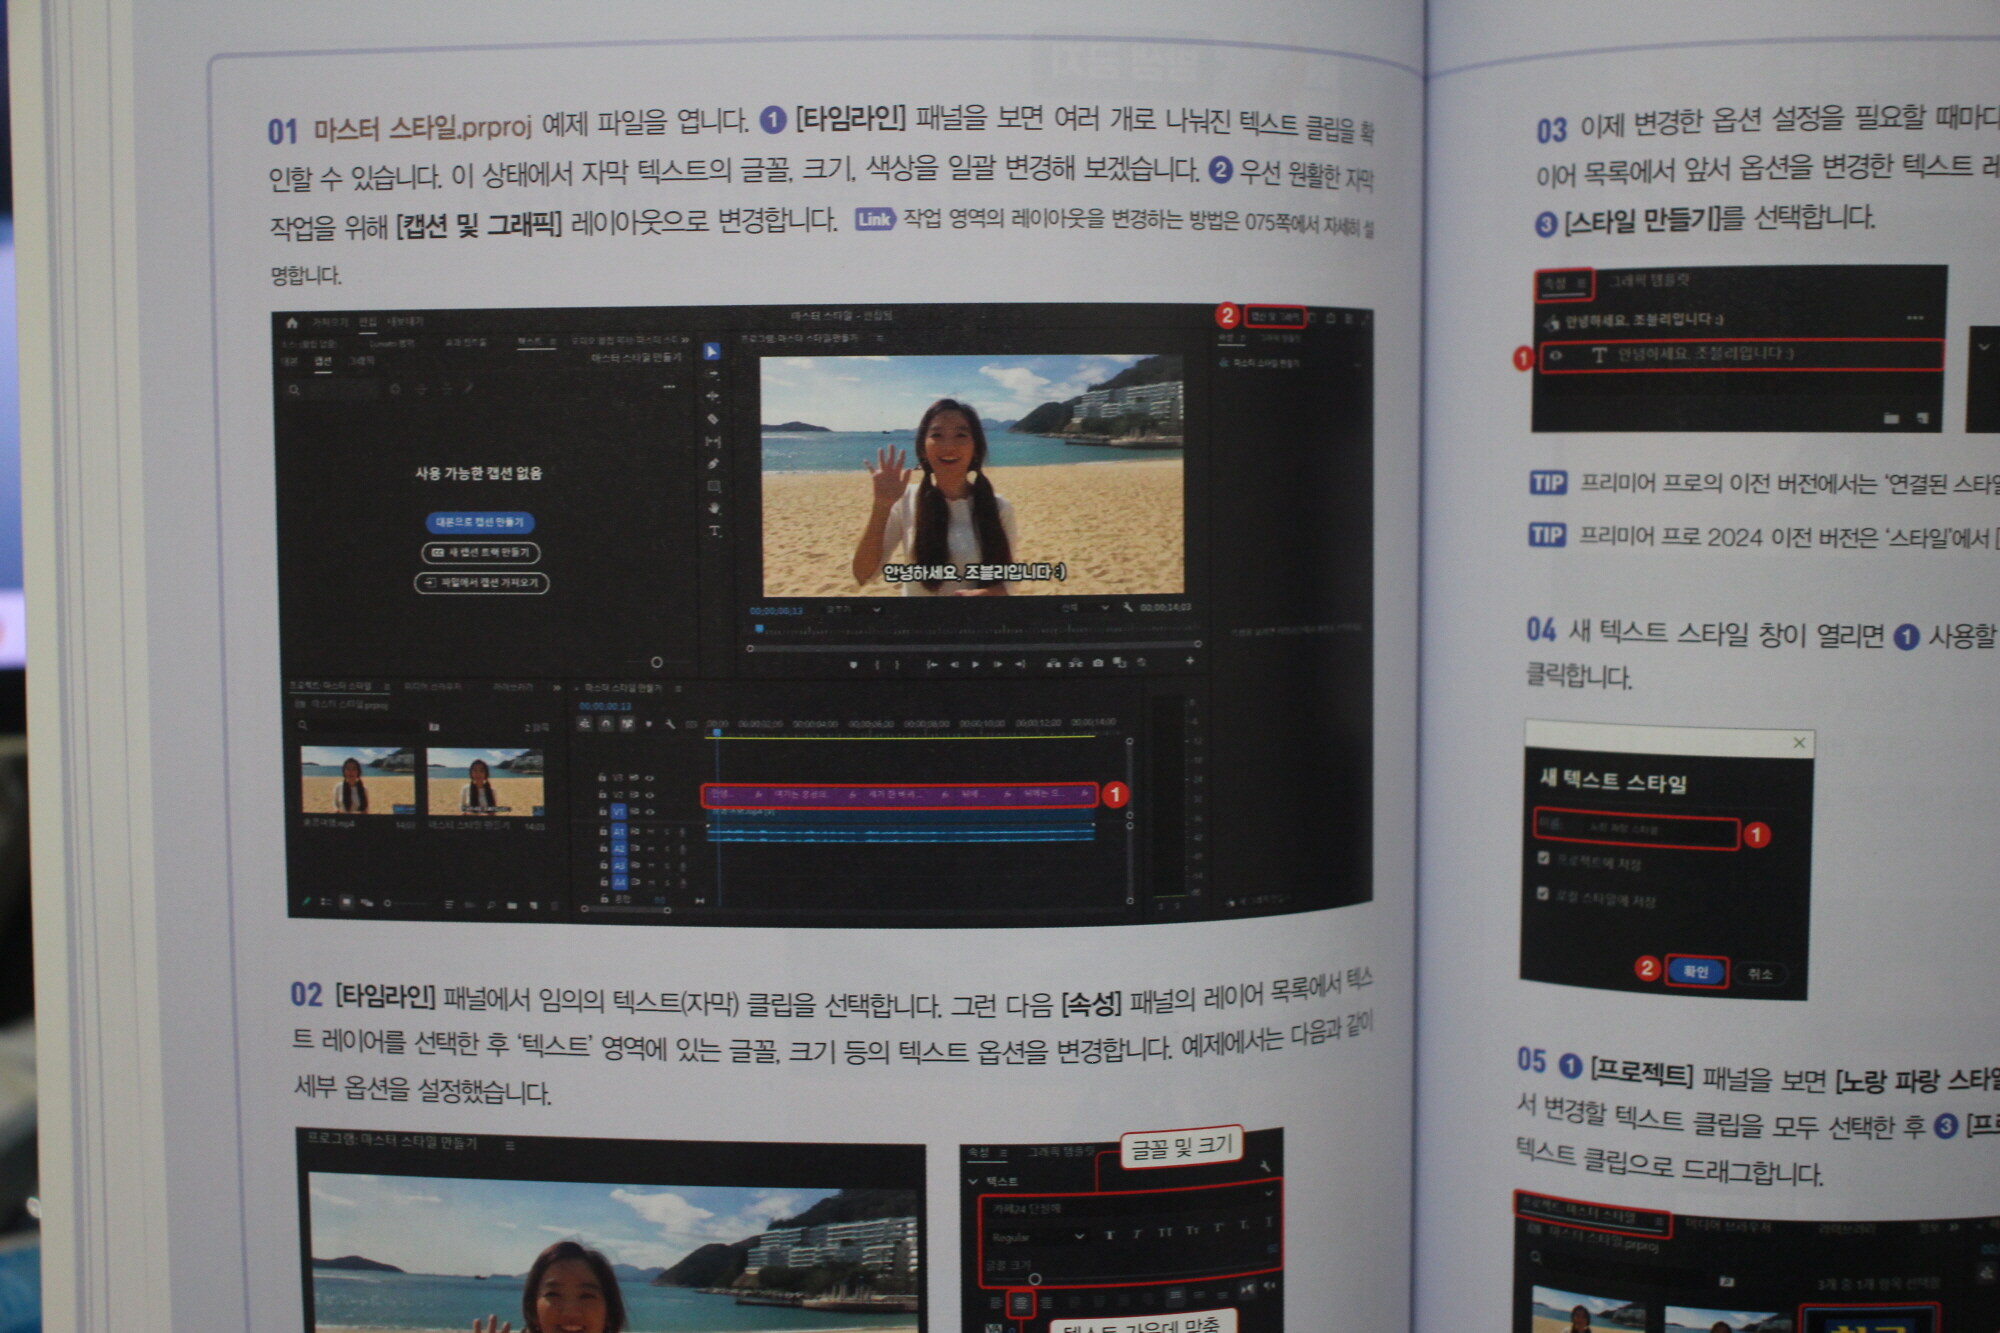2000x1333 pixels.
Task: Click the Center Align Text icon
Action: [1021, 1304]
